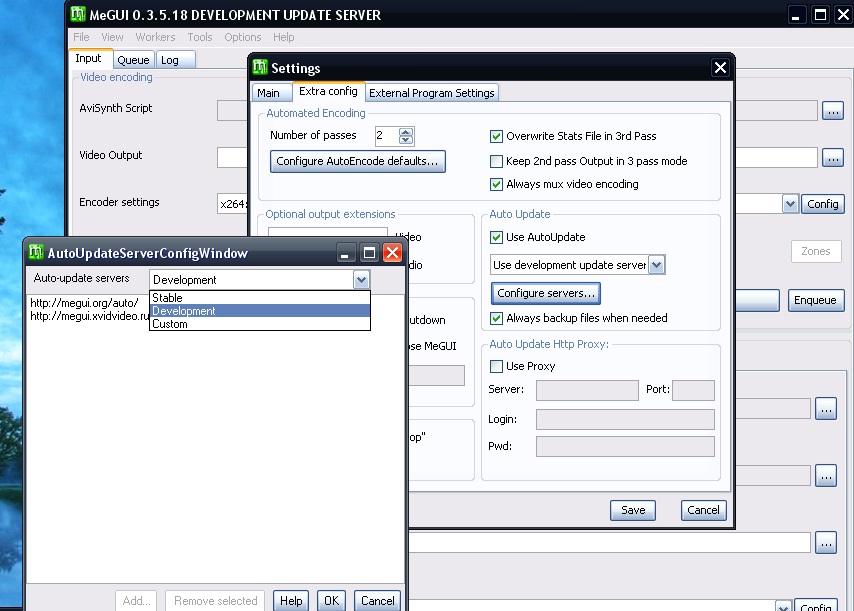Disable Use AutoUpdate checkbox

point(496,237)
